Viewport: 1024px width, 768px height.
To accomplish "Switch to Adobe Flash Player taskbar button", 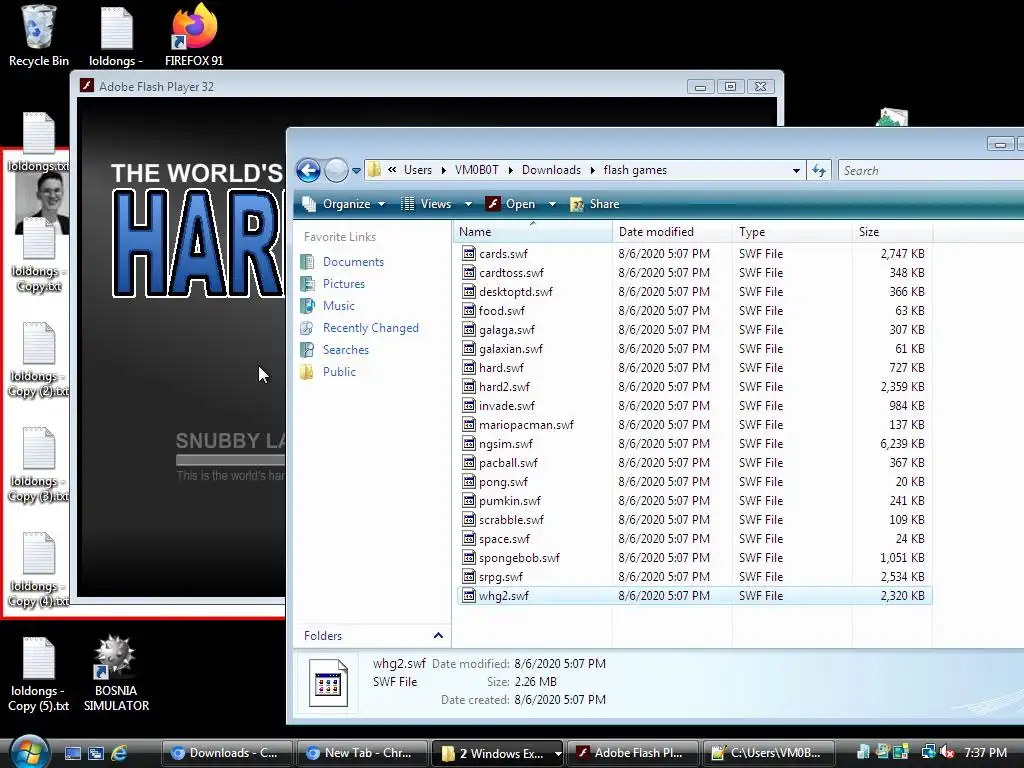I will point(633,753).
